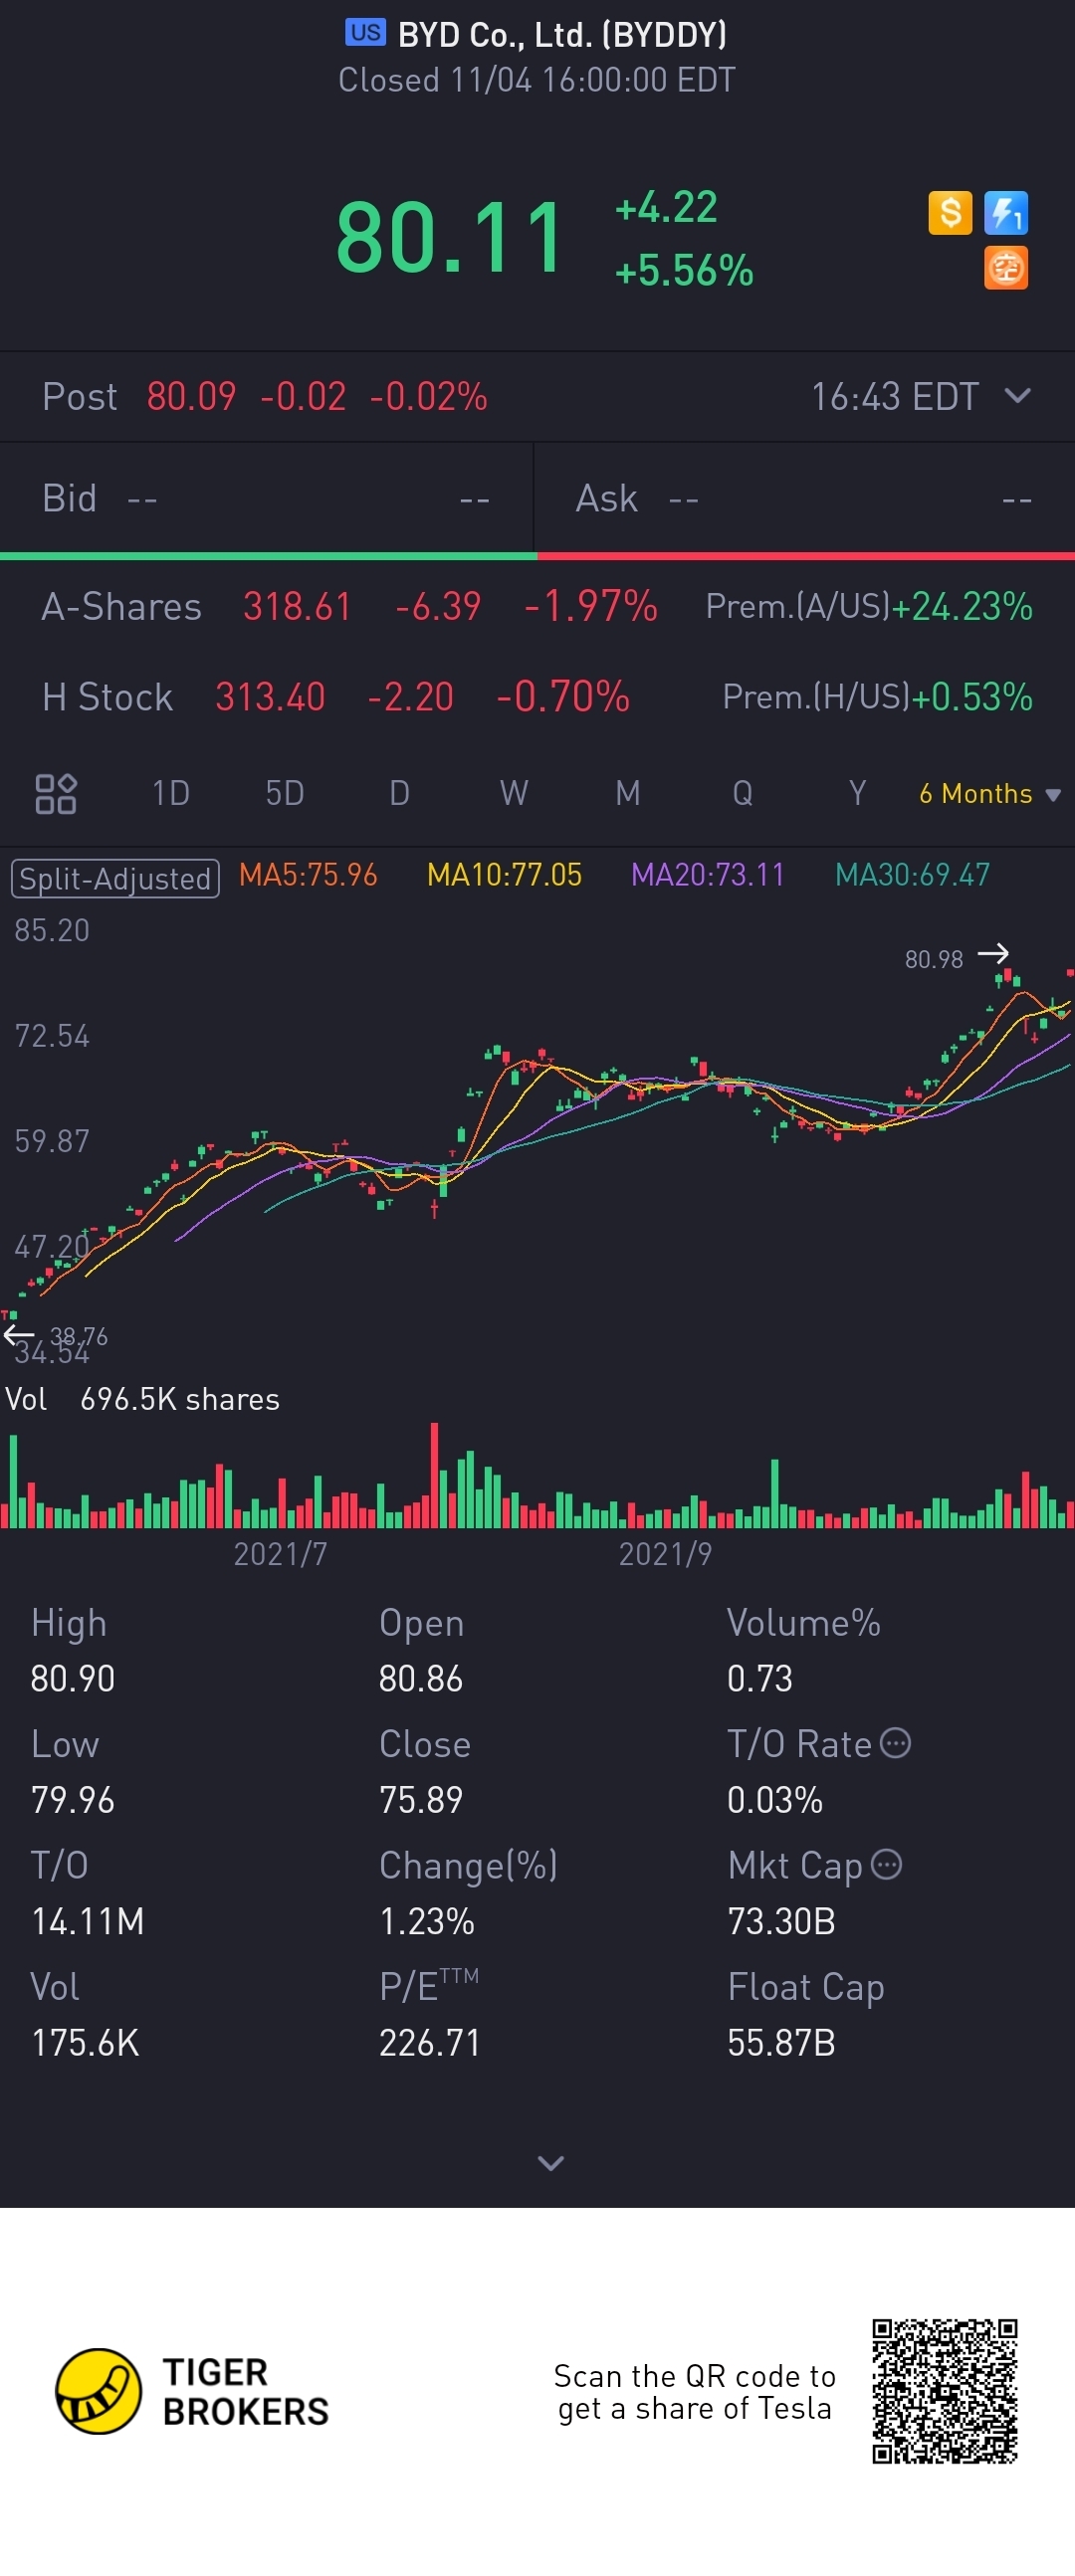The width and height of the screenshot is (1075, 2576).
Task: Tap the Close 75.89 value
Action: coord(421,1800)
